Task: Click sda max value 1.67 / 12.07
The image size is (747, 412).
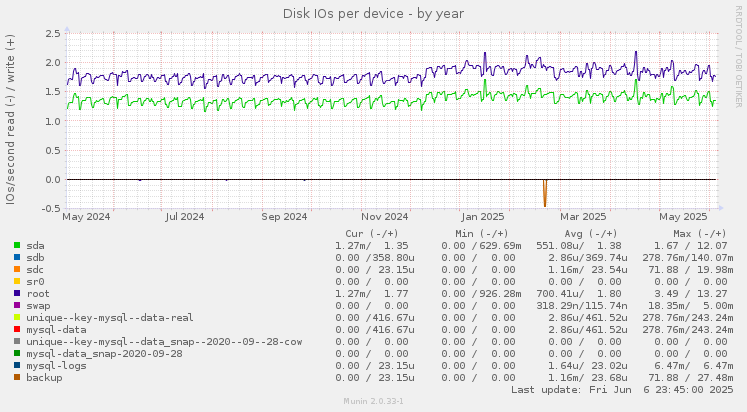Action: tap(690, 246)
